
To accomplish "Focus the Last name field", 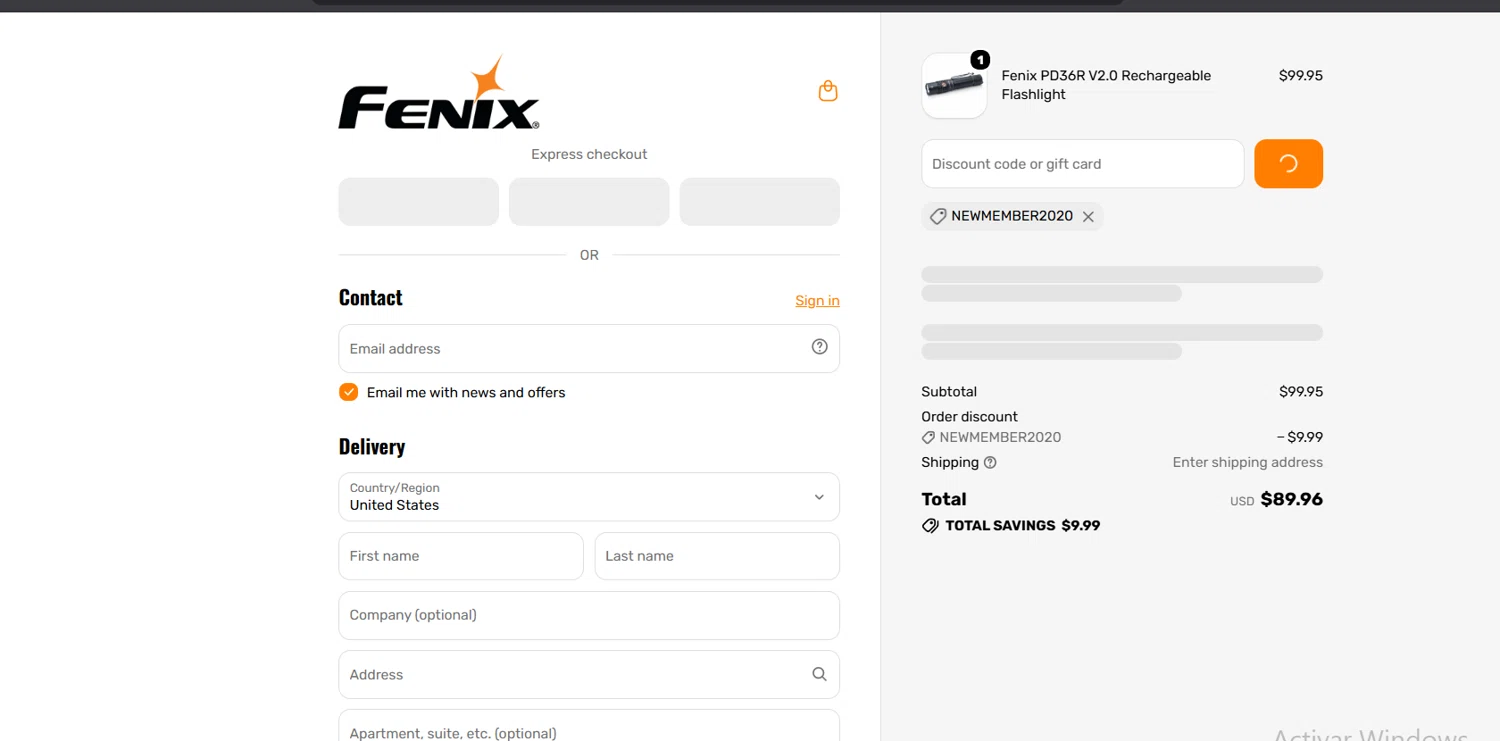I will pos(717,556).
